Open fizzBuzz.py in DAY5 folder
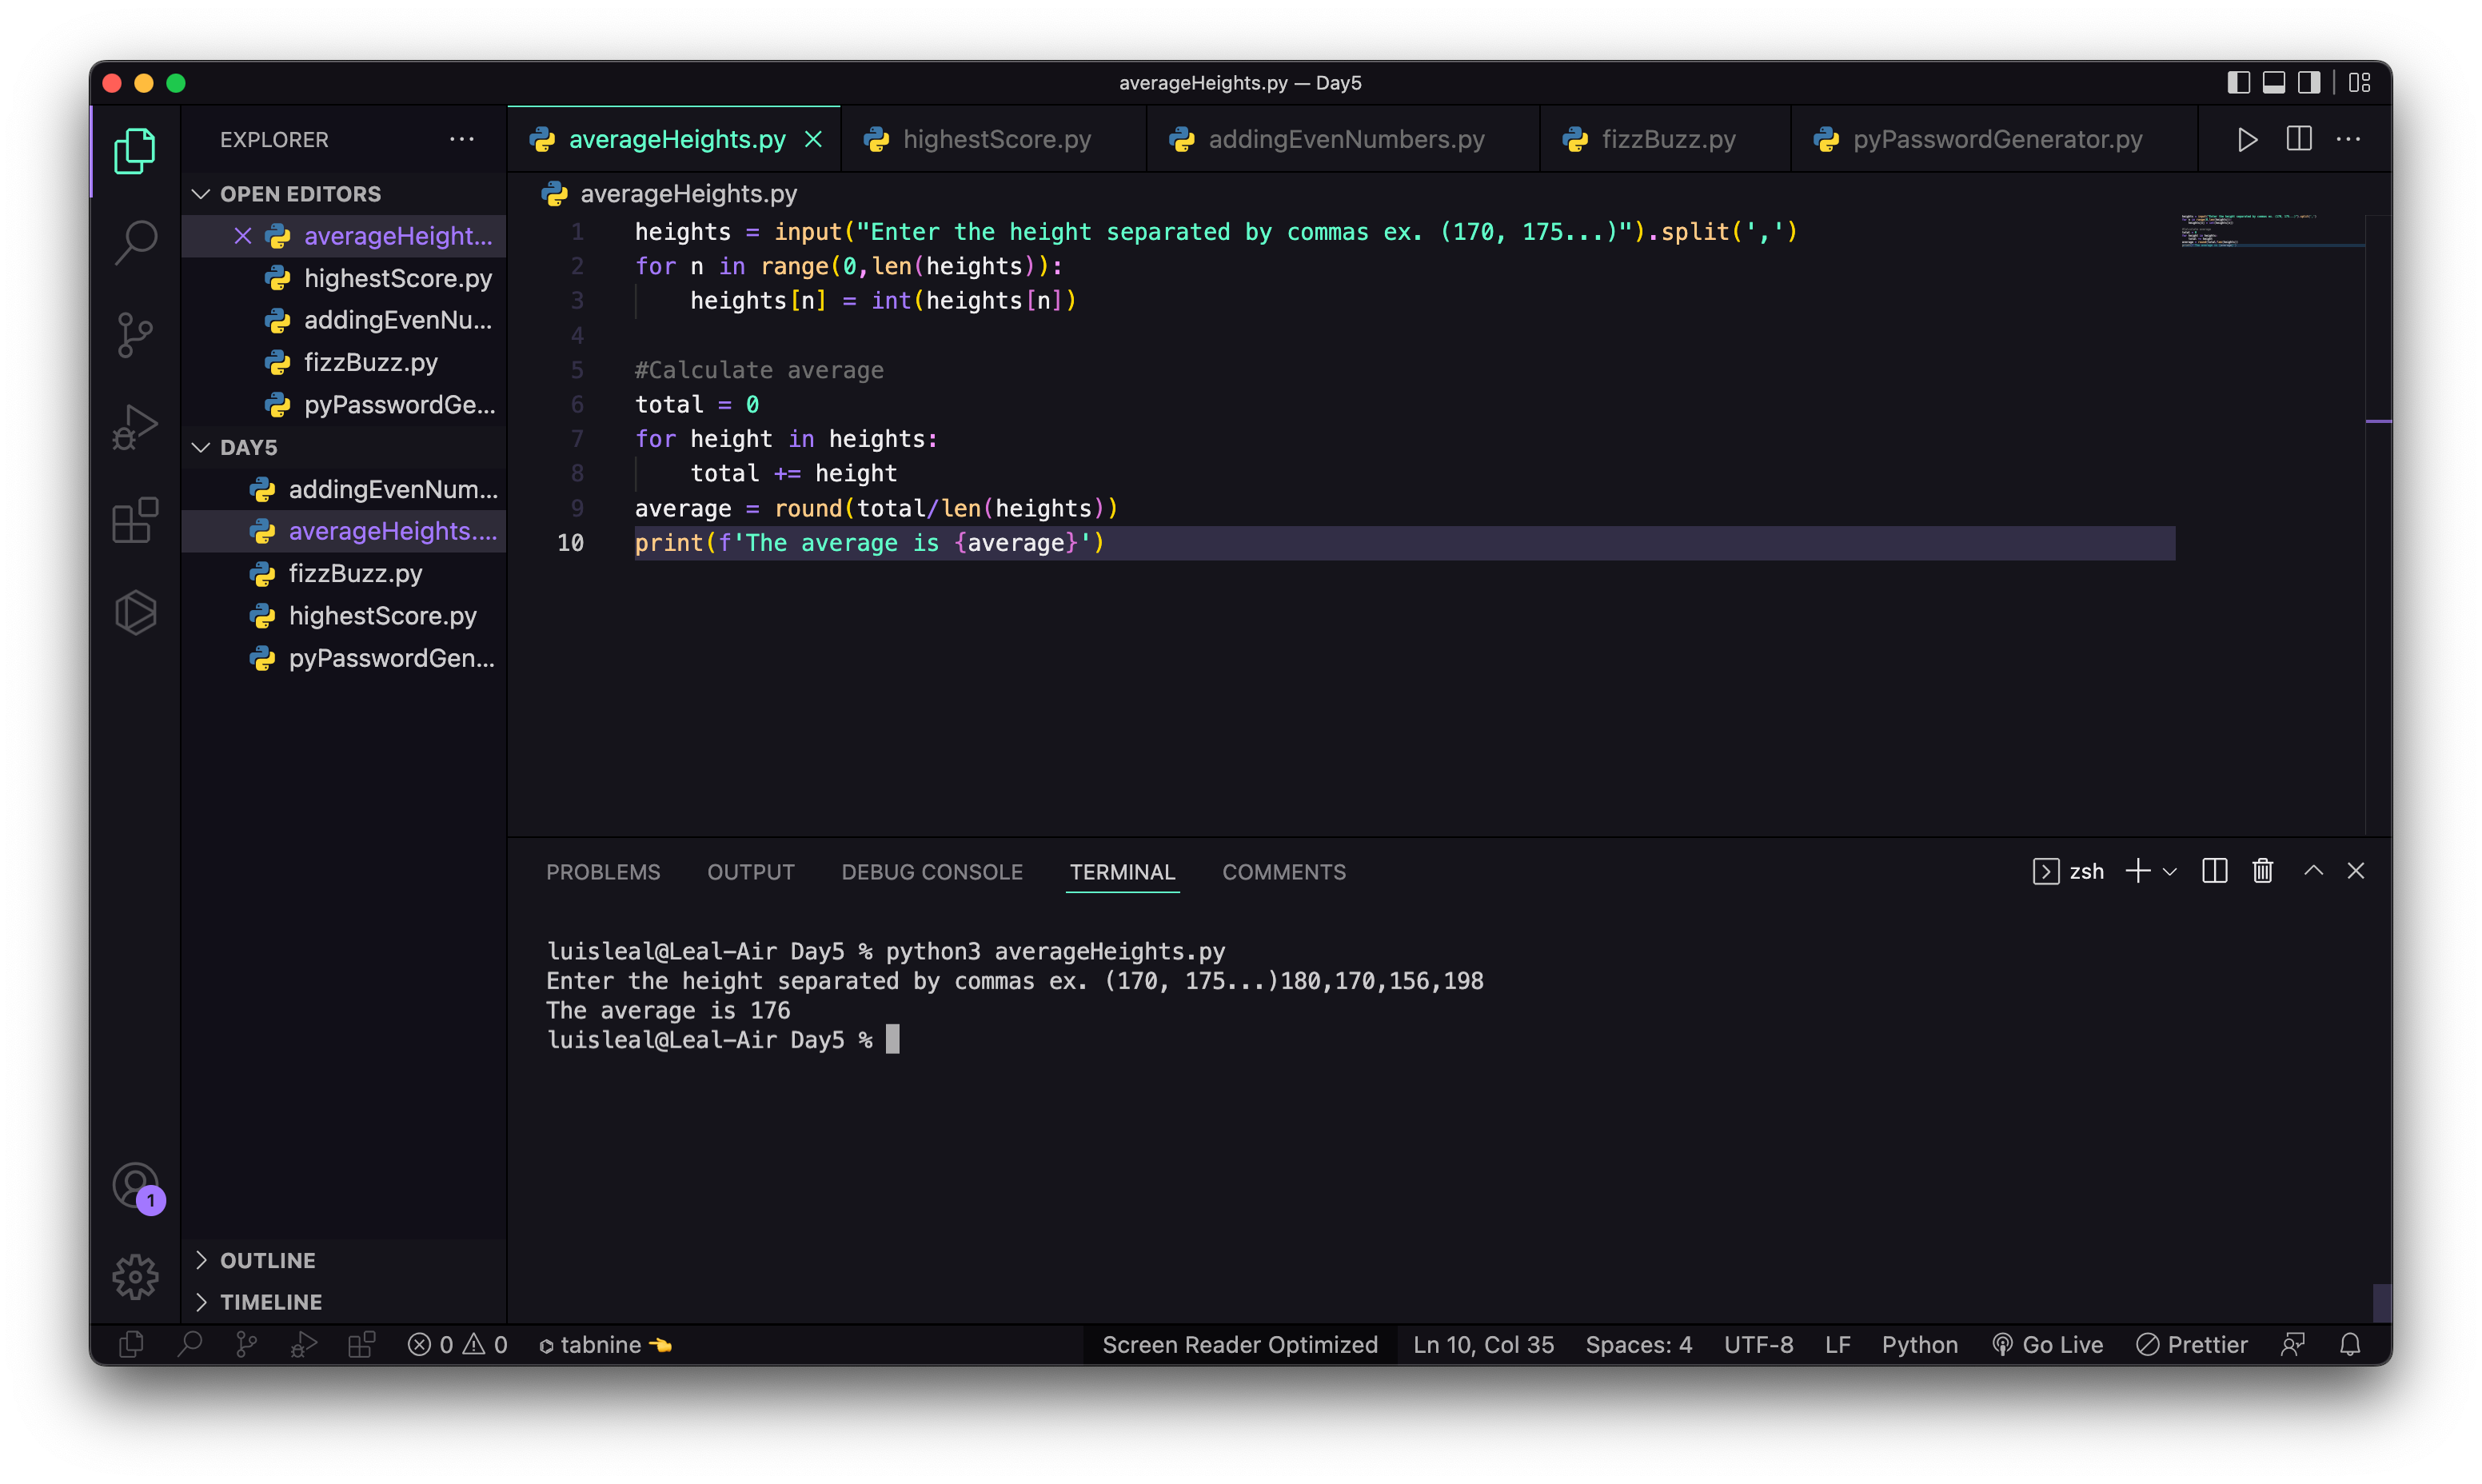This screenshot has height=1484, width=2482. (x=344, y=573)
